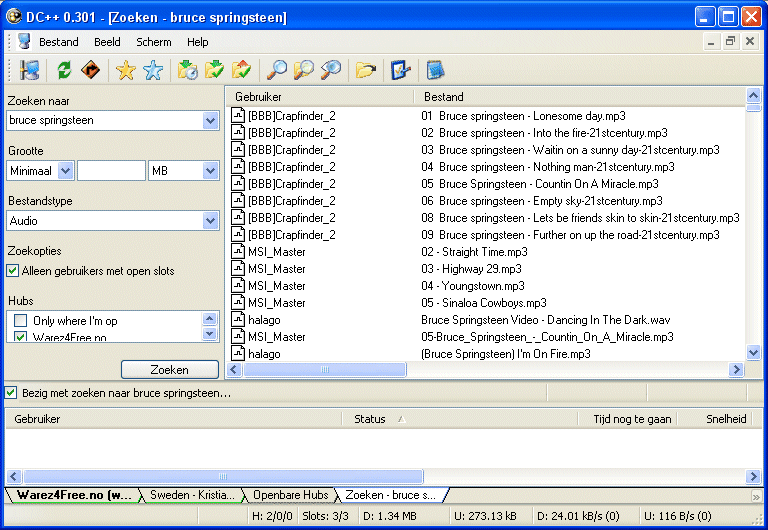This screenshot has height=530, width=768.
Task: Uncheck Alleen gebruikers met open slots
Action: pos(13,271)
